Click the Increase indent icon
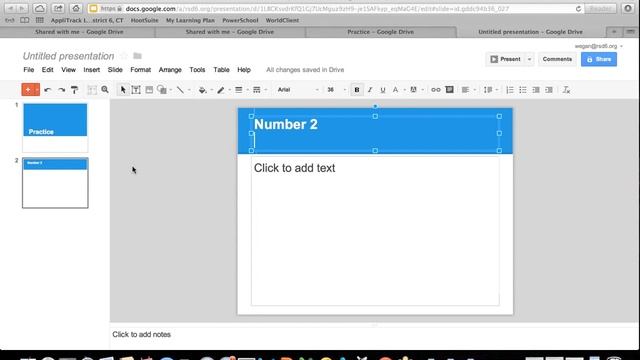 (549, 90)
